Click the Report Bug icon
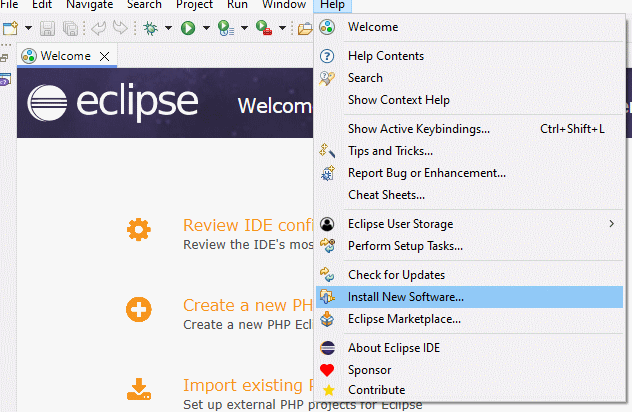Image resolution: width=632 pixels, height=412 pixels. tap(327, 173)
